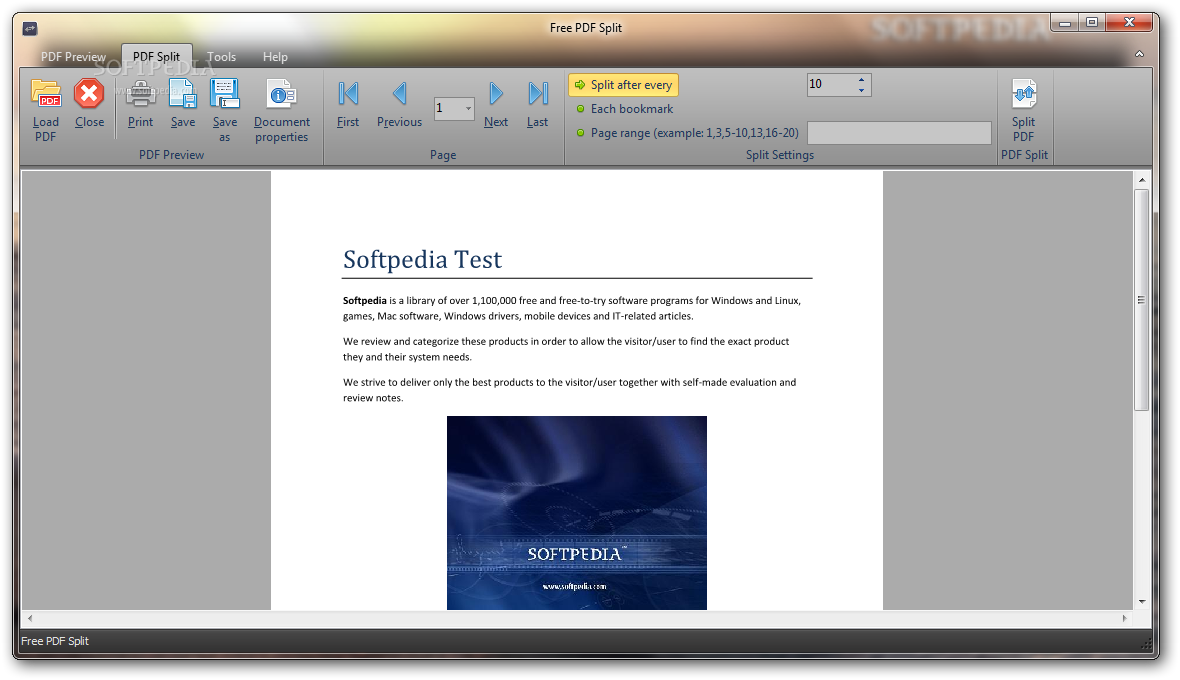Click the Softpedia Test heading
Screen dimensions: 1180x680
(422, 260)
